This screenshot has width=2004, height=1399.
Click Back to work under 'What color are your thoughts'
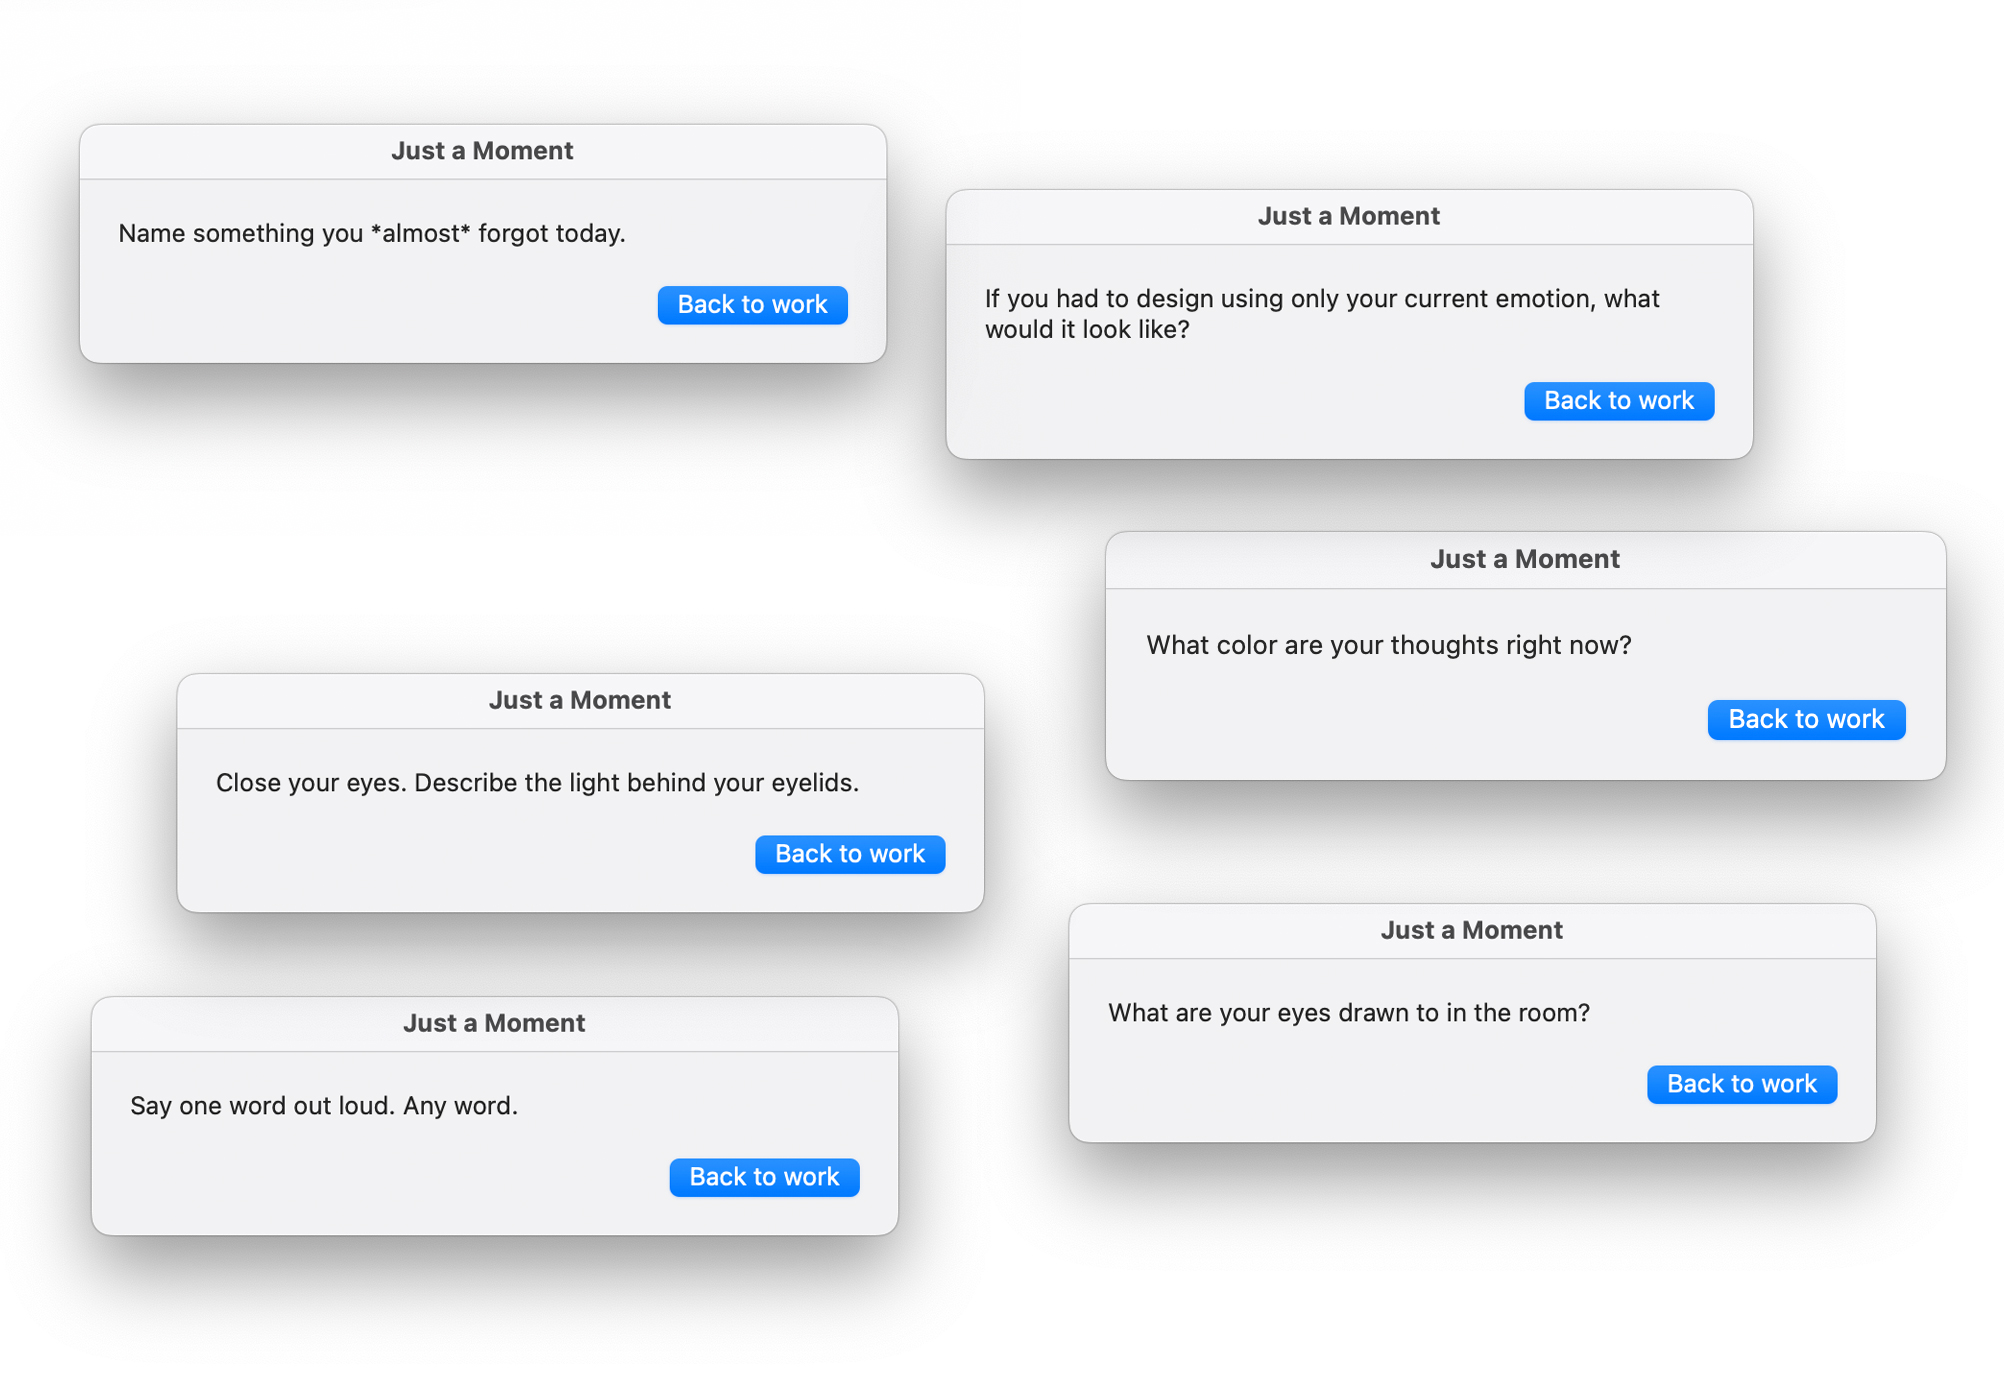click(1806, 719)
